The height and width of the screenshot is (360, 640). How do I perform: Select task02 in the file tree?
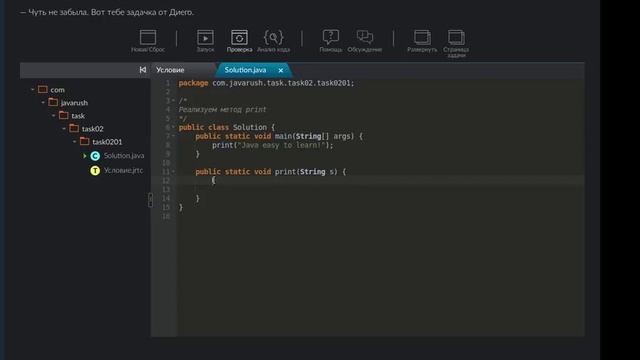tap(93, 129)
